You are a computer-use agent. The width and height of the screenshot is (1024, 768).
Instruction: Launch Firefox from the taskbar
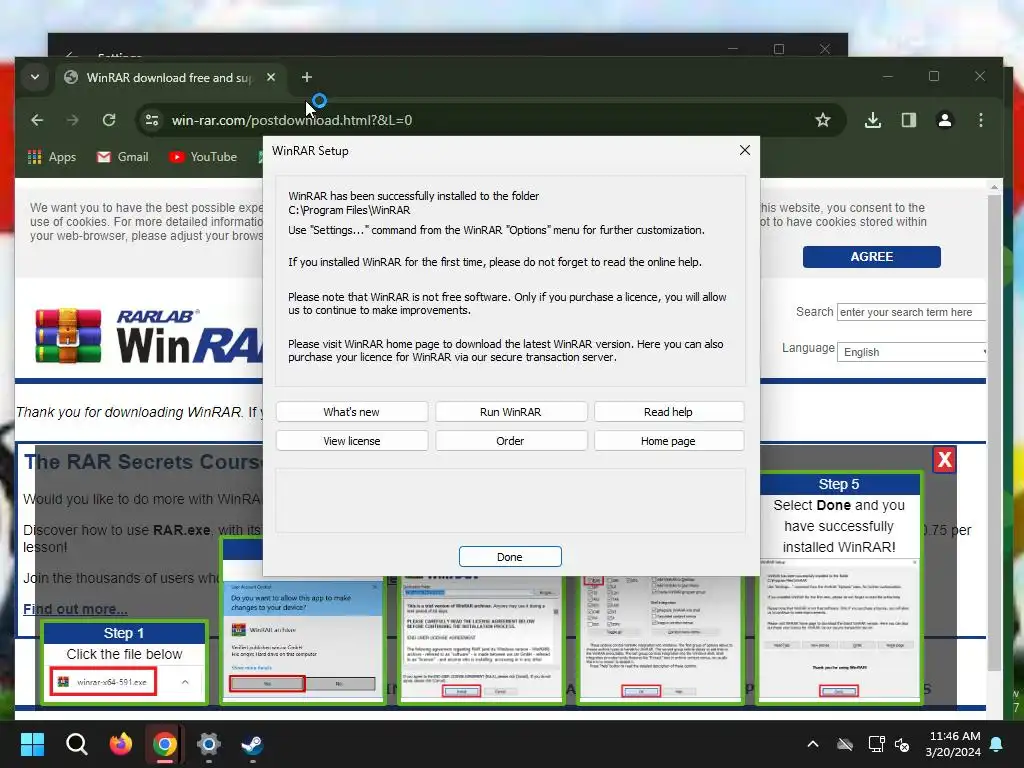(x=121, y=744)
